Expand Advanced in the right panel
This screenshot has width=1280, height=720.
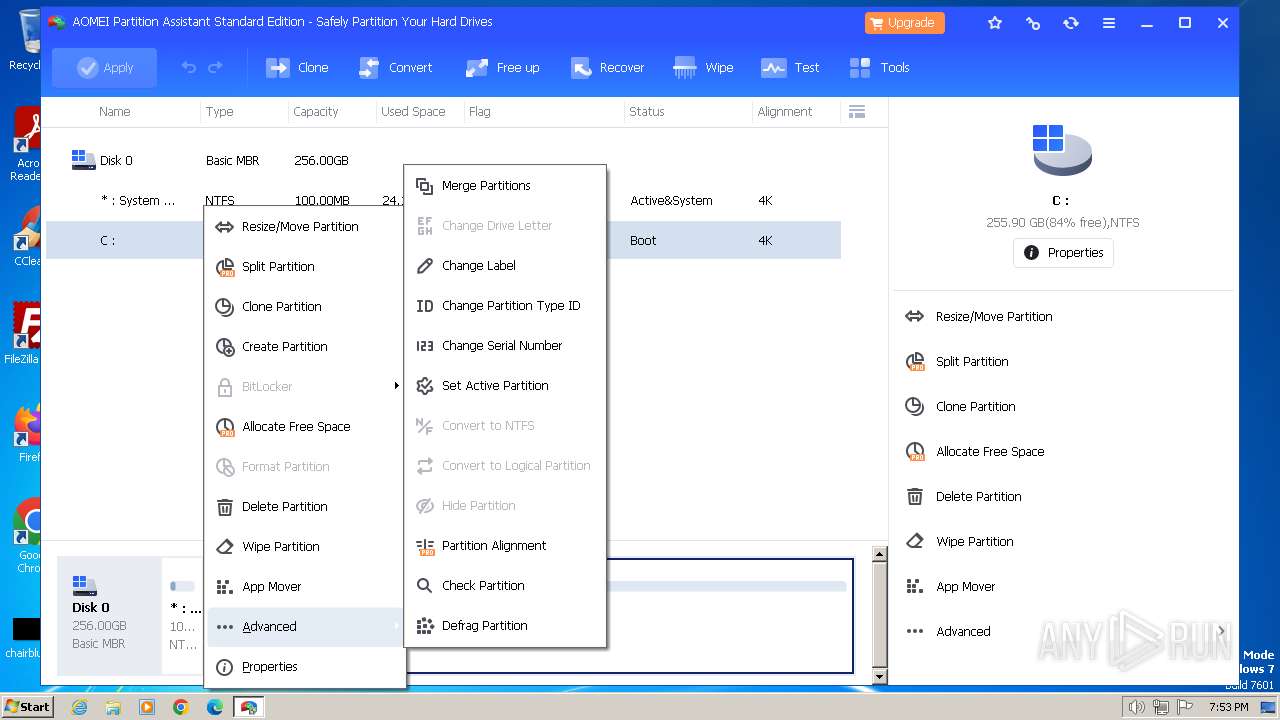pos(1064,632)
